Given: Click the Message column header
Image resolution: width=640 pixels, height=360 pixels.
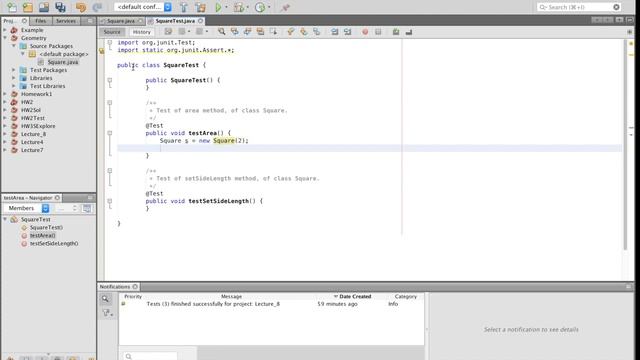Looking at the screenshot, I should 231,296.
